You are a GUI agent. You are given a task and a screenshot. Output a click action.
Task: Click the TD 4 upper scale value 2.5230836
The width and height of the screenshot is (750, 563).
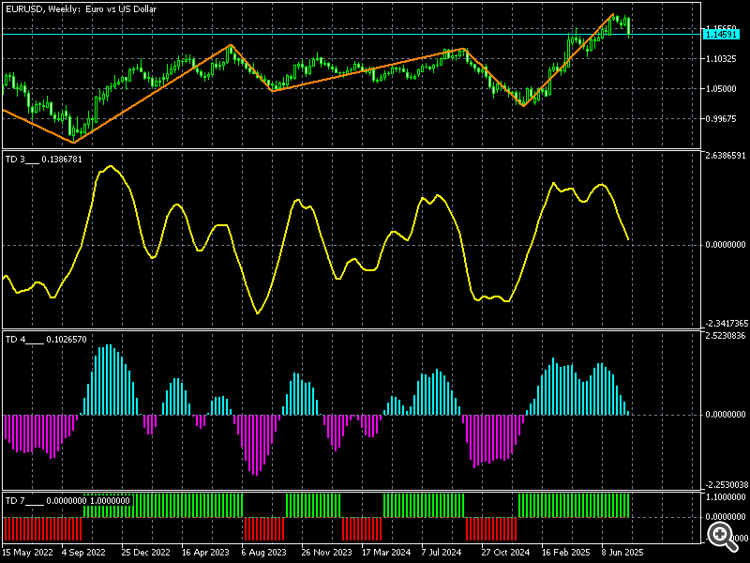point(725,336)
